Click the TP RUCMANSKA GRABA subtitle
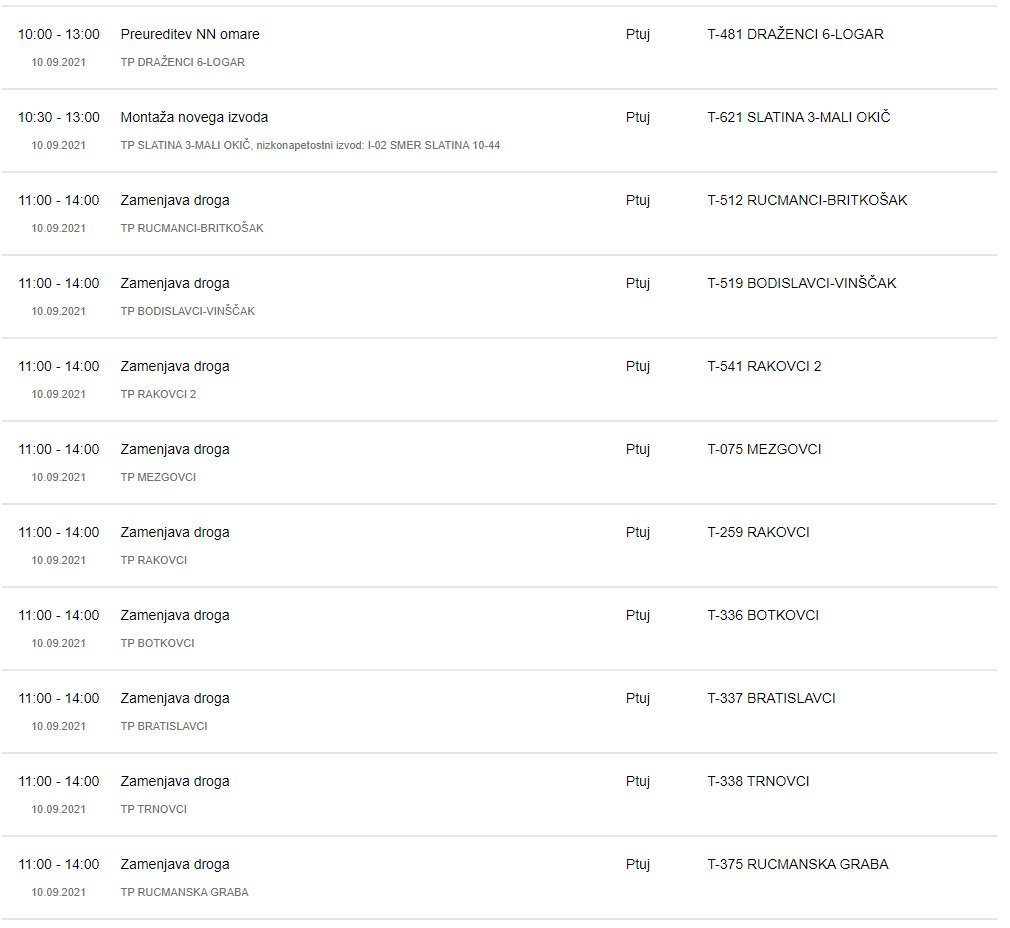The image size is (1010, 928). tap(184, 892)
